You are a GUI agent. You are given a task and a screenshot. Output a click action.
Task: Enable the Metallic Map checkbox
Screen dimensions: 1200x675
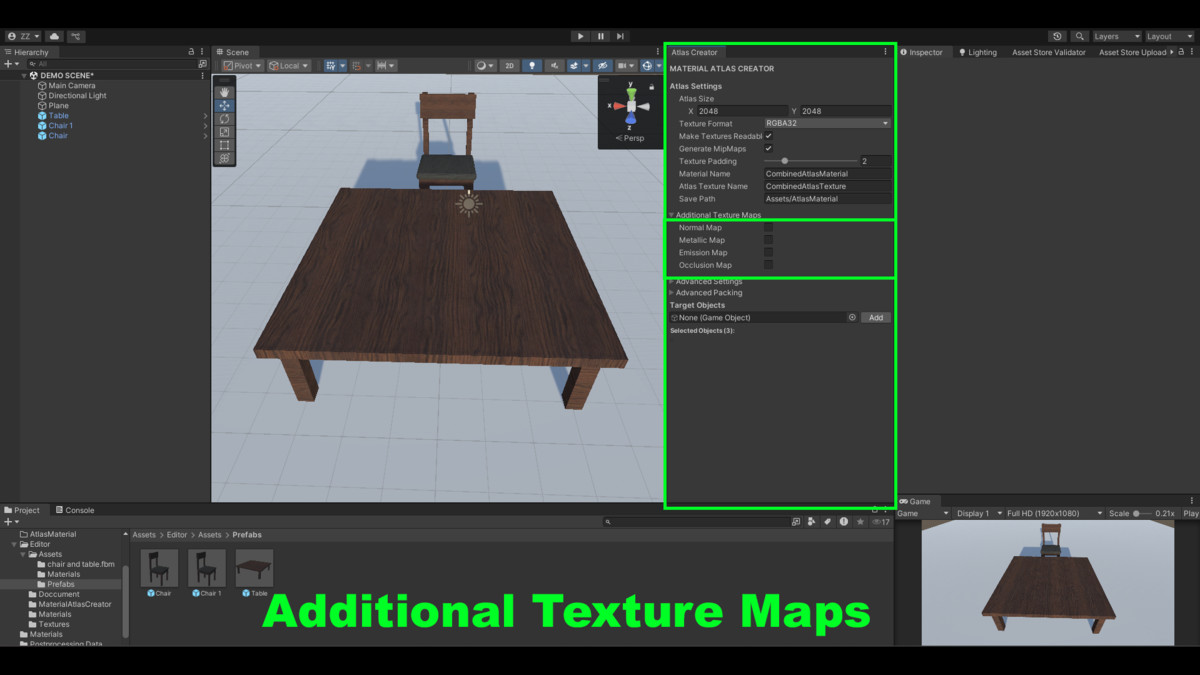point(768,240)
